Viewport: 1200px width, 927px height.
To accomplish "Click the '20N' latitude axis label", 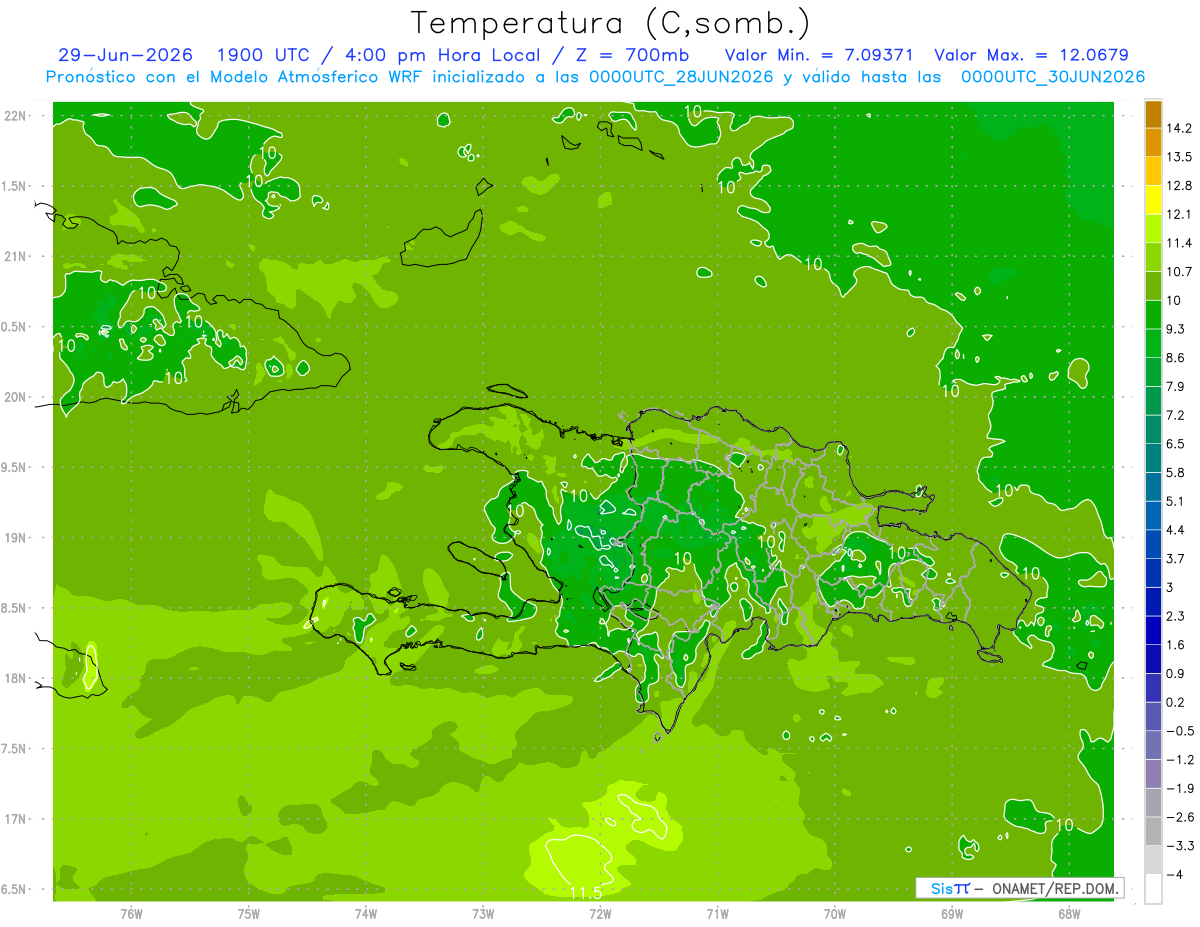I will click(15, 397).
